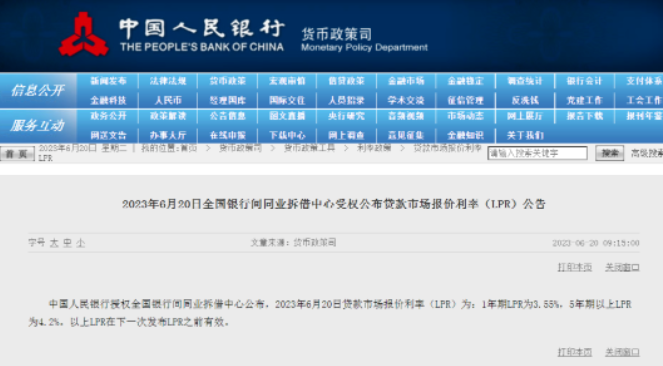Open 反洗钱 navigation link
This screenshot has width=663, height=366.
(x=525, y=101)
